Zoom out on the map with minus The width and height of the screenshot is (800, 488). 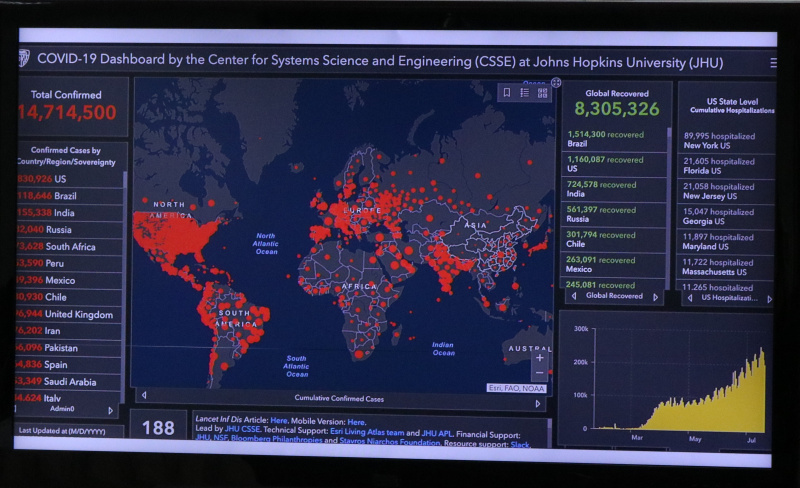coord(539,373)
